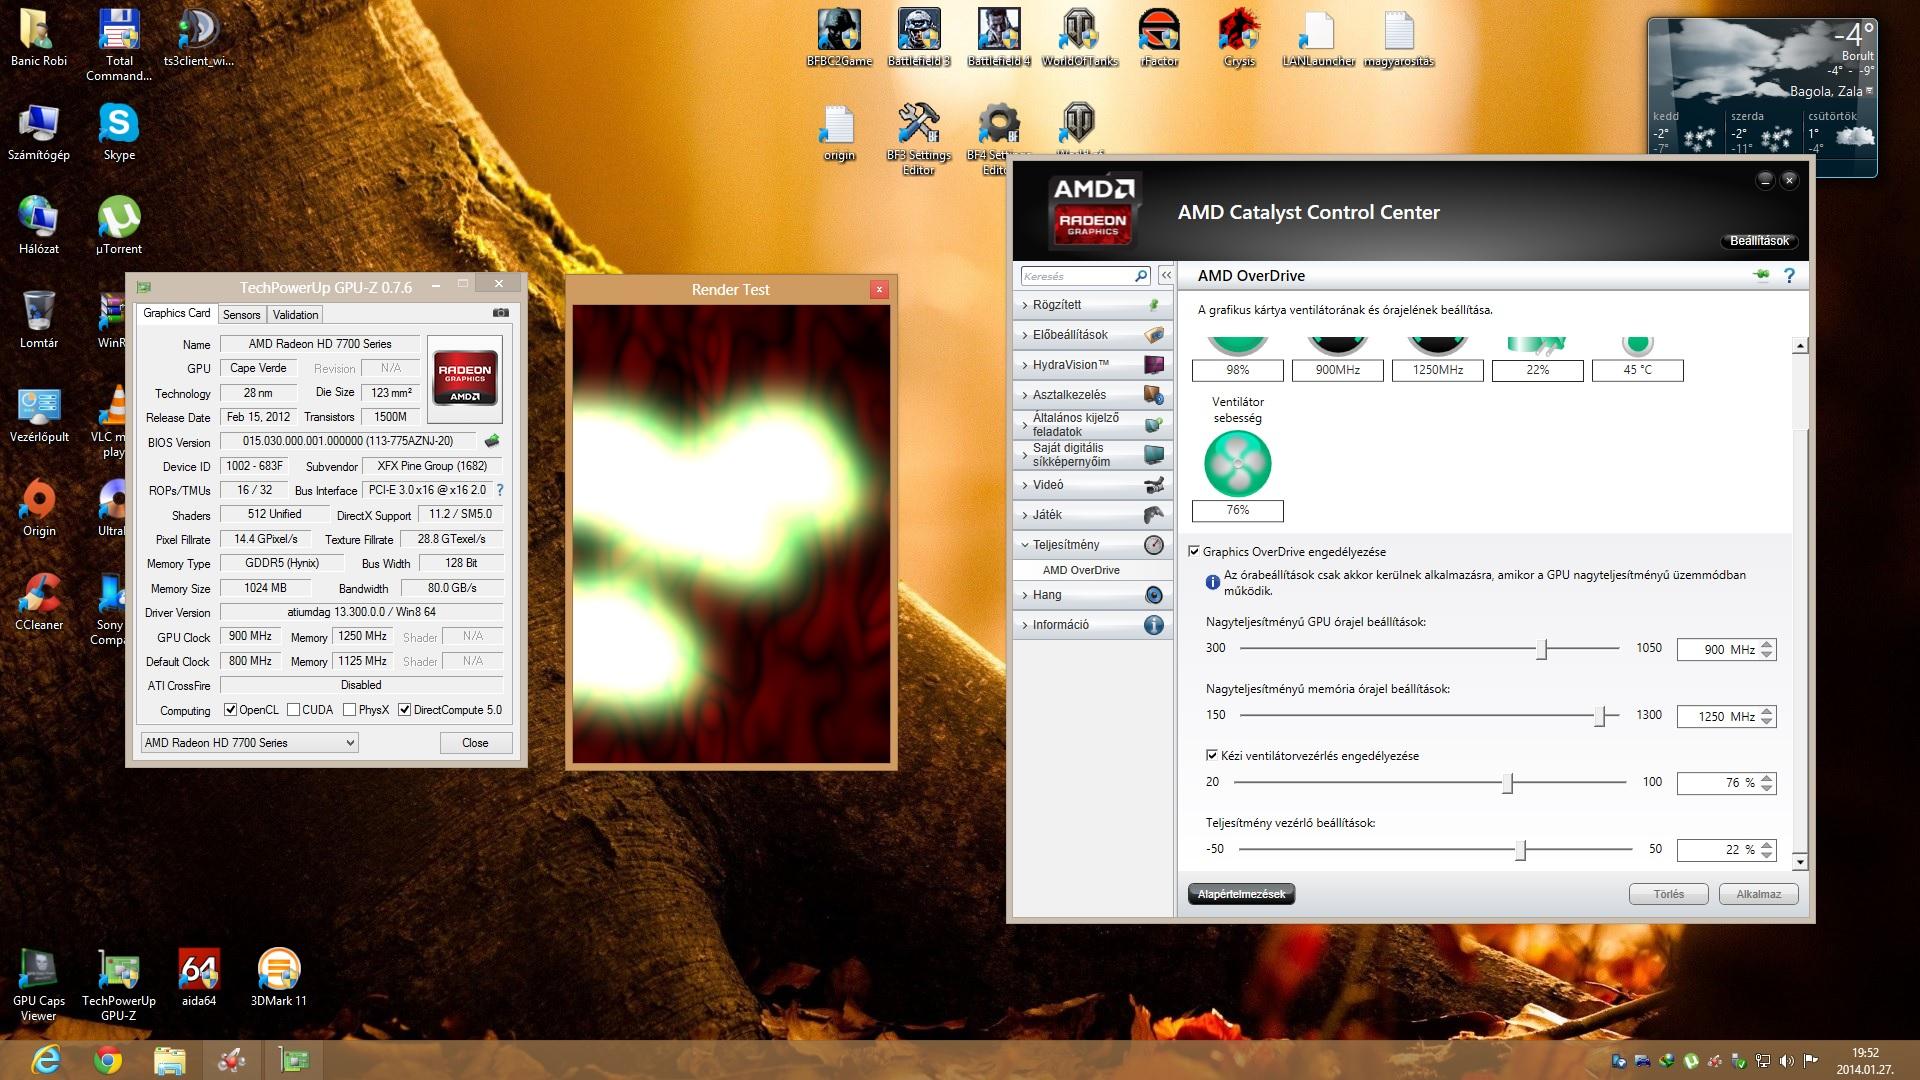This screenshot has height=1080, width=1920.
Task: Click the GPU-Z taskbar icon
Action: tap(294, 1059)
